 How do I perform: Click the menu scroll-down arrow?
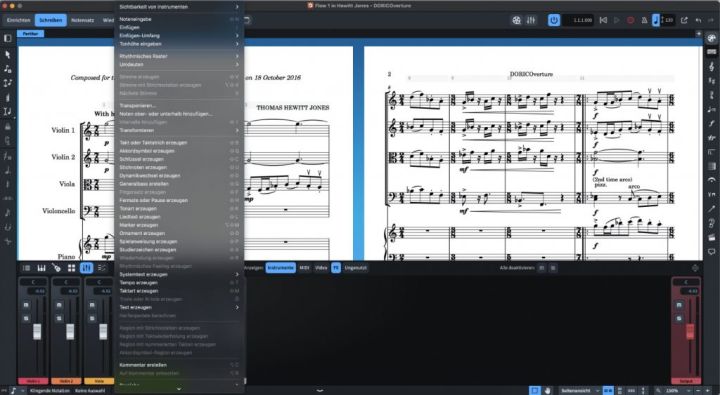tap(179, 389)
